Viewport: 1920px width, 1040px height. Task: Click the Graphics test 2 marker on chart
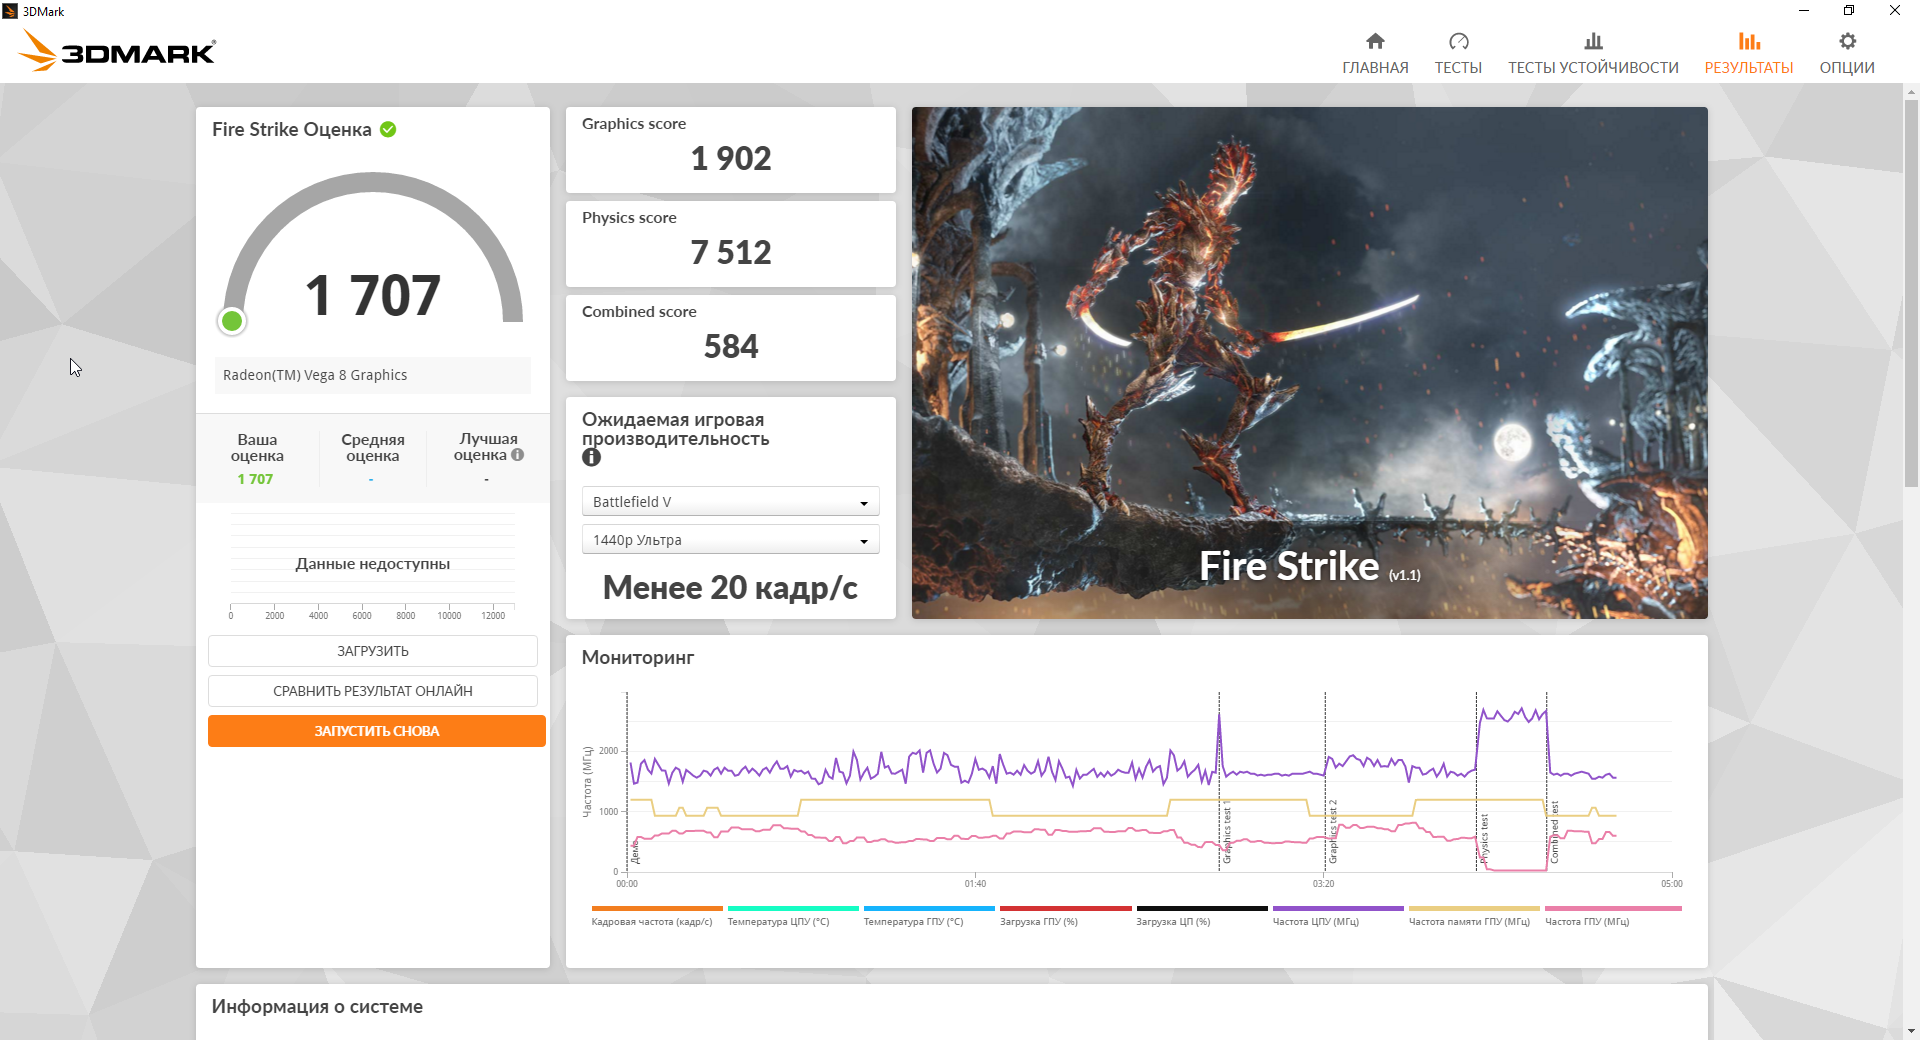(1333, 832)
